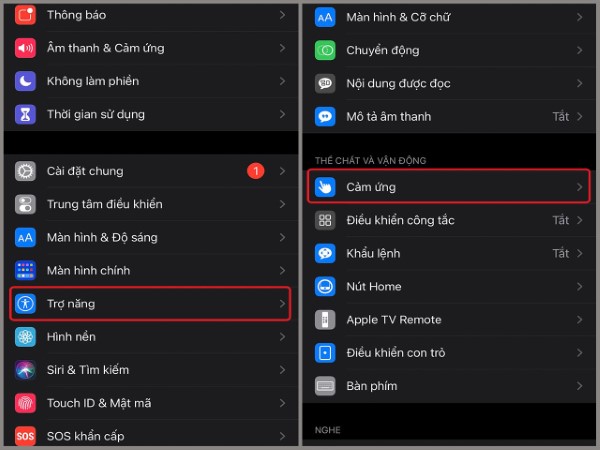Expand chevron next to Nút Home
This screenshot has width=600, height=450.
(x=580, y=287)
